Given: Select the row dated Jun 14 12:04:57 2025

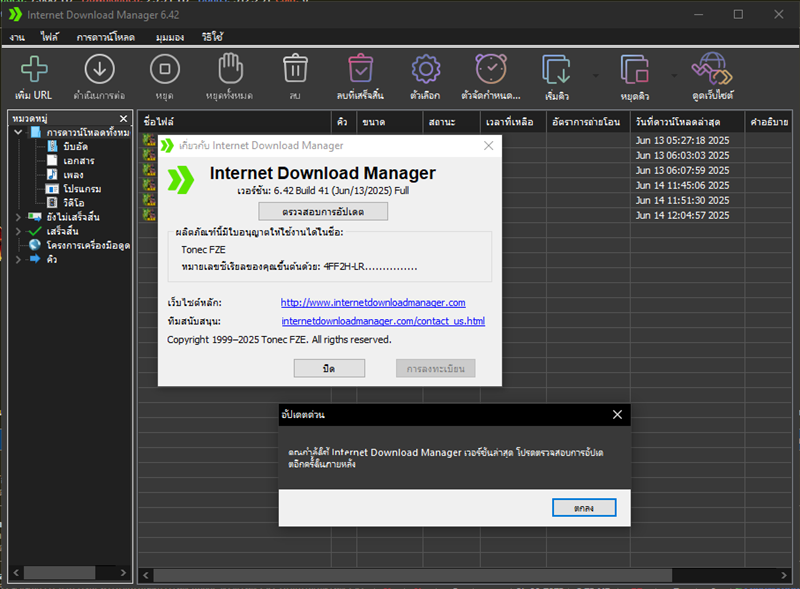Looking at the screenshot, I should pyautogui.click(x=682, y=215).
